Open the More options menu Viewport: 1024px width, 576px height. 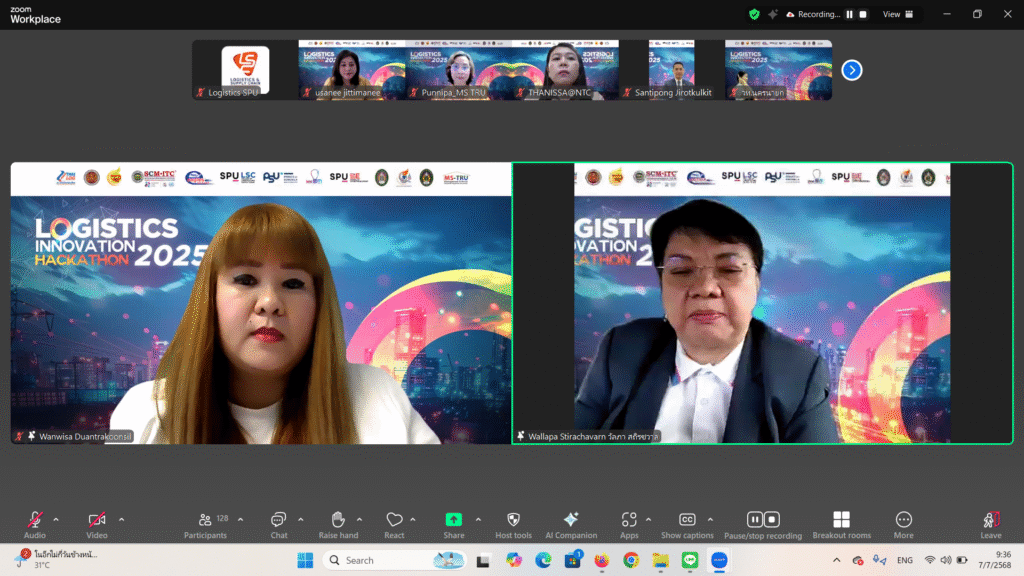tap(904, 525)
